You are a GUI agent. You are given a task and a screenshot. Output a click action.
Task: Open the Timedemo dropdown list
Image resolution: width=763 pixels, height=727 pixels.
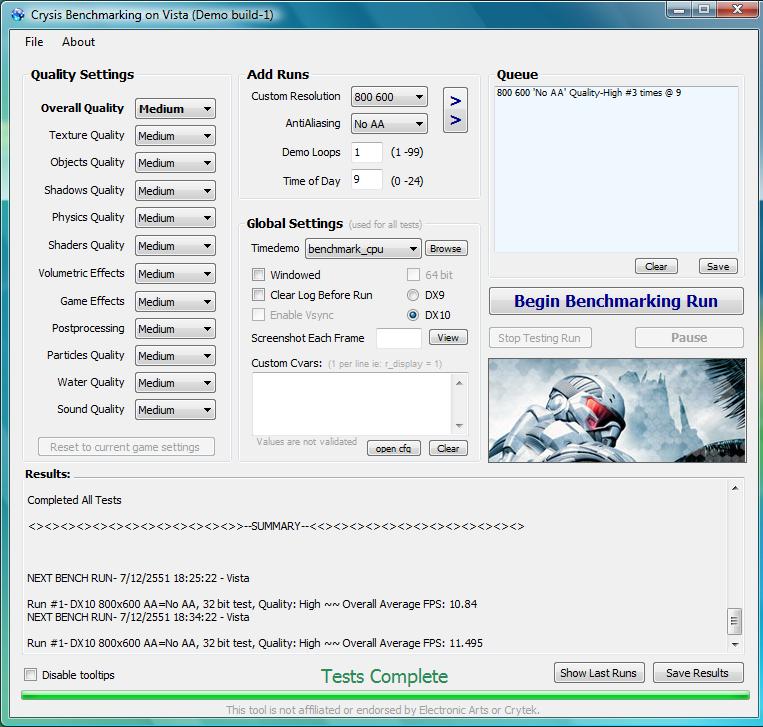pos(363,249)
